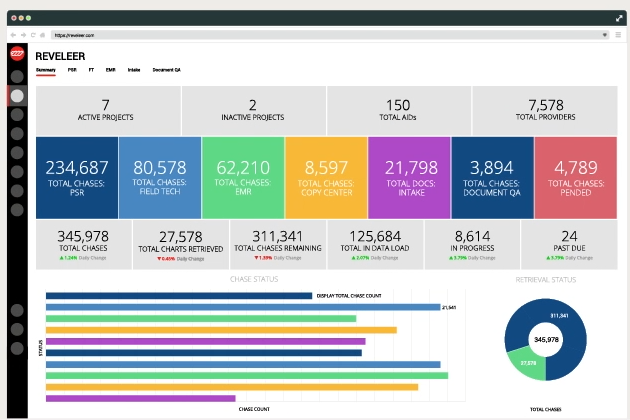The image size is (630, 420).
Task: Click the Retrieval Status chart title
Action: pyautogui.click(x=546, y=280)
